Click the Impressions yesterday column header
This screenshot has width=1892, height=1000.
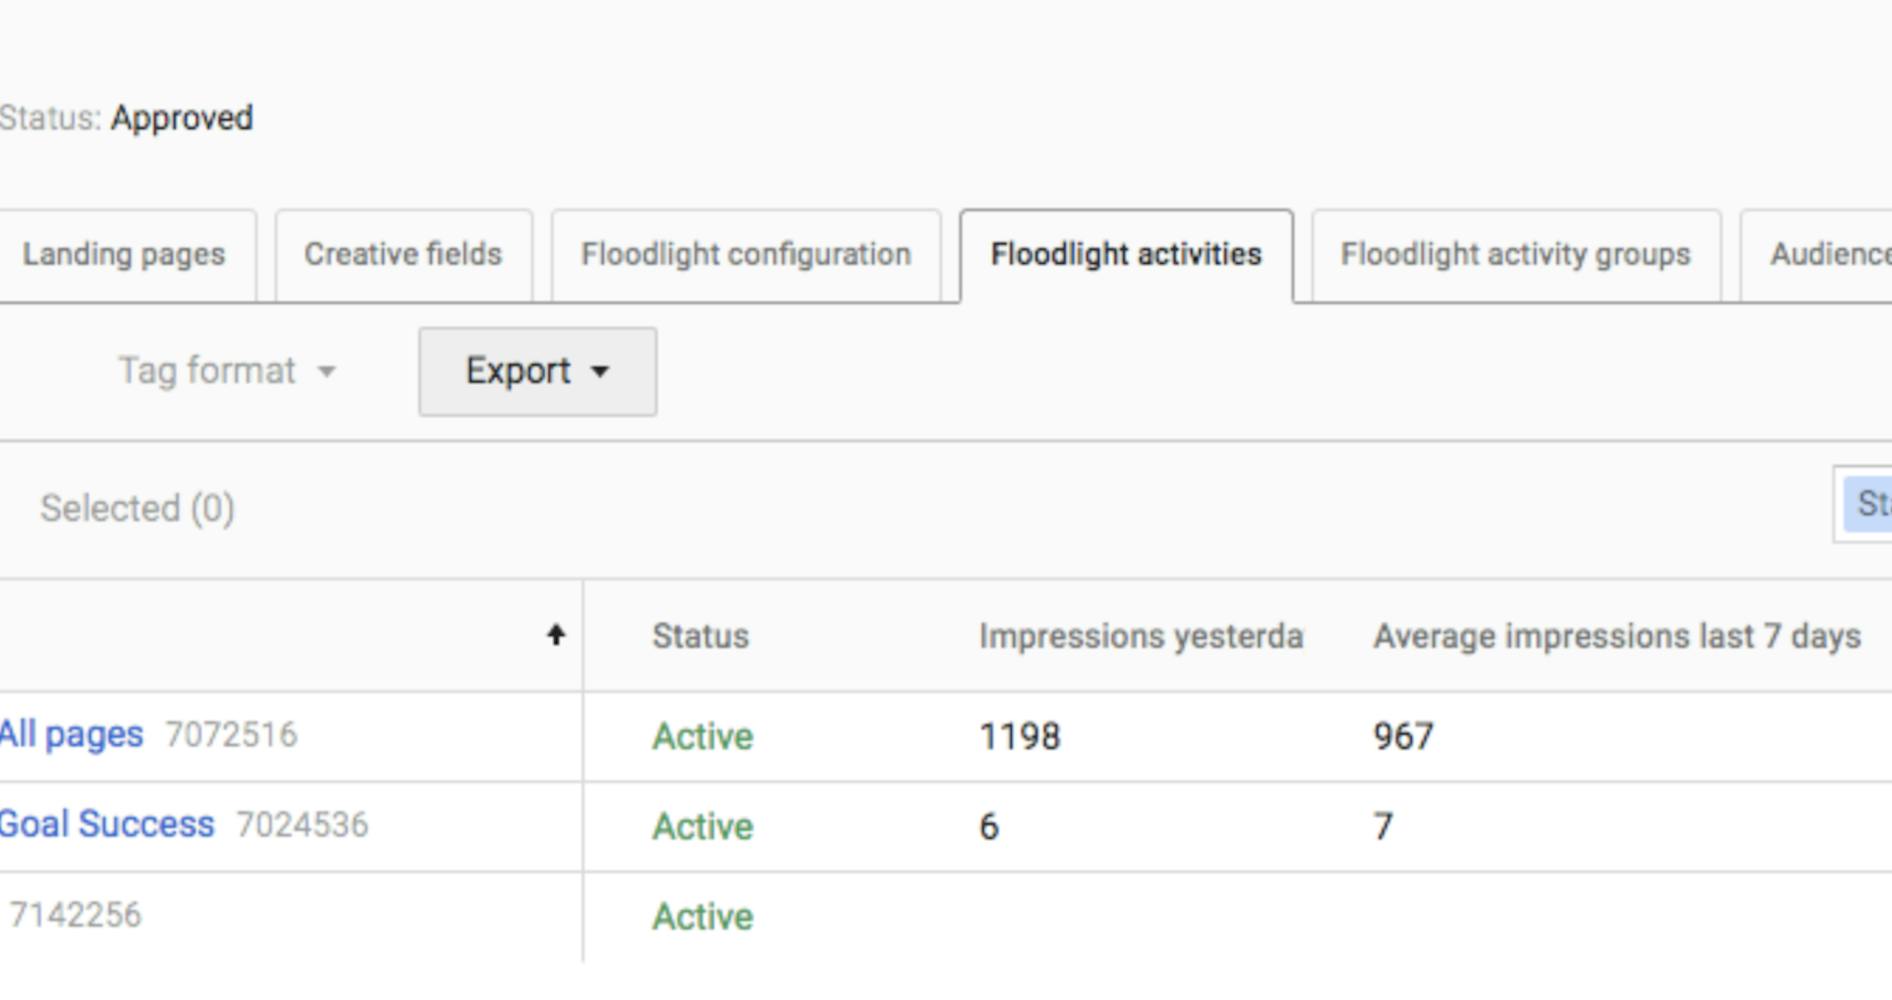click(1142, 634)
